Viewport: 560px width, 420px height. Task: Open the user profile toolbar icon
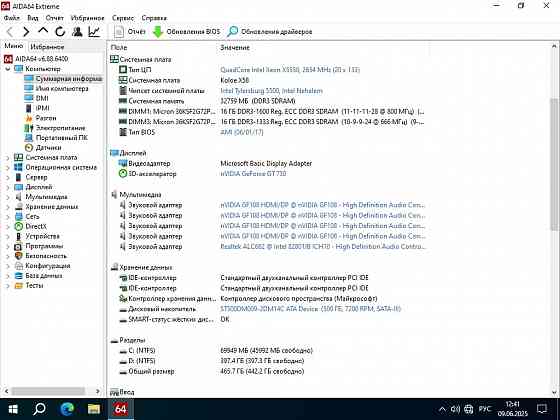pyautogui.click(x=77, y=32)
